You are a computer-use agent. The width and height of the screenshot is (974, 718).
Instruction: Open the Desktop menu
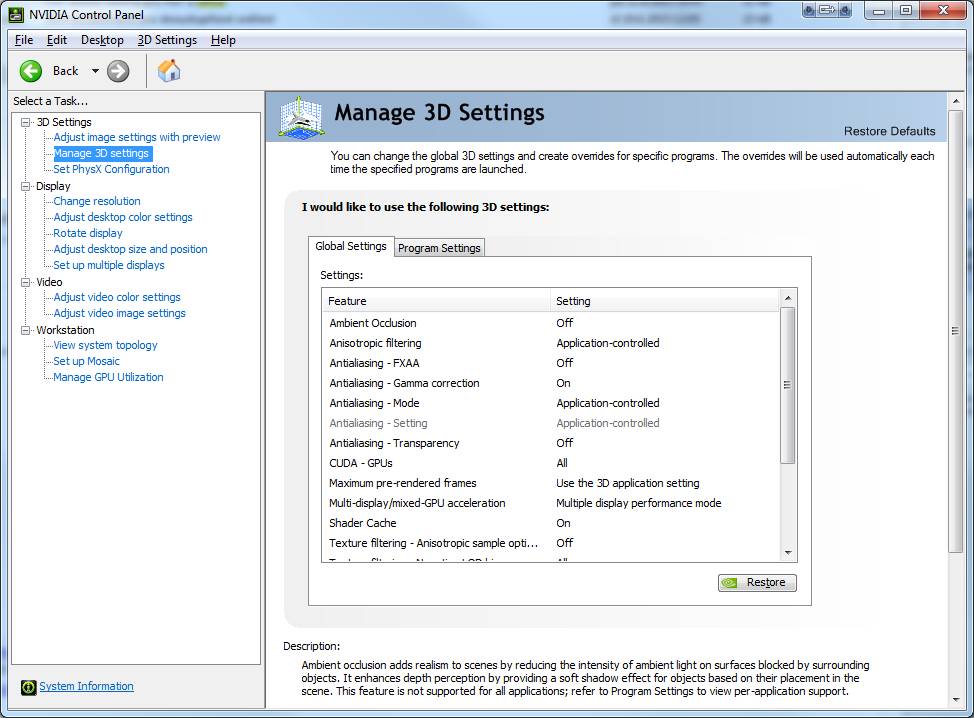(x=102, y=40)
